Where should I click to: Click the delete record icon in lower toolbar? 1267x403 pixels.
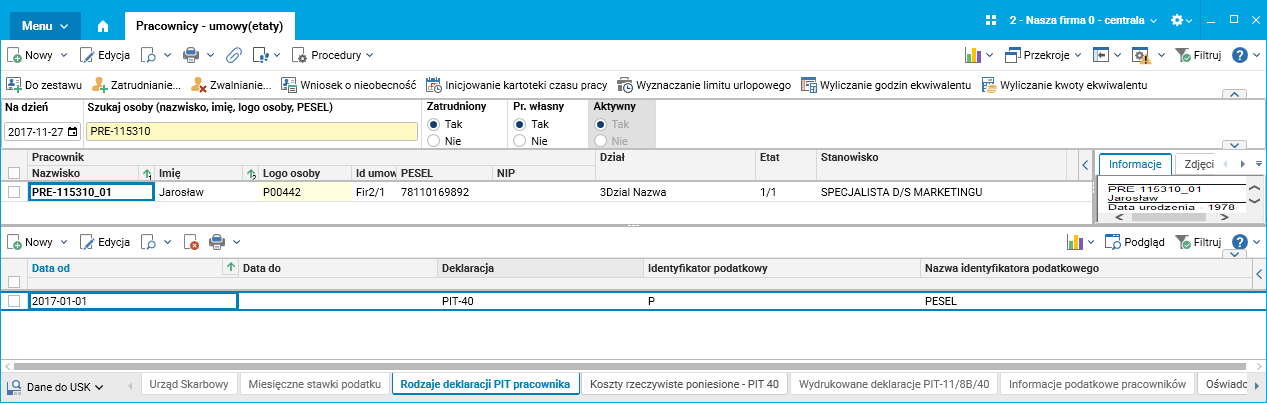(192, 242)
